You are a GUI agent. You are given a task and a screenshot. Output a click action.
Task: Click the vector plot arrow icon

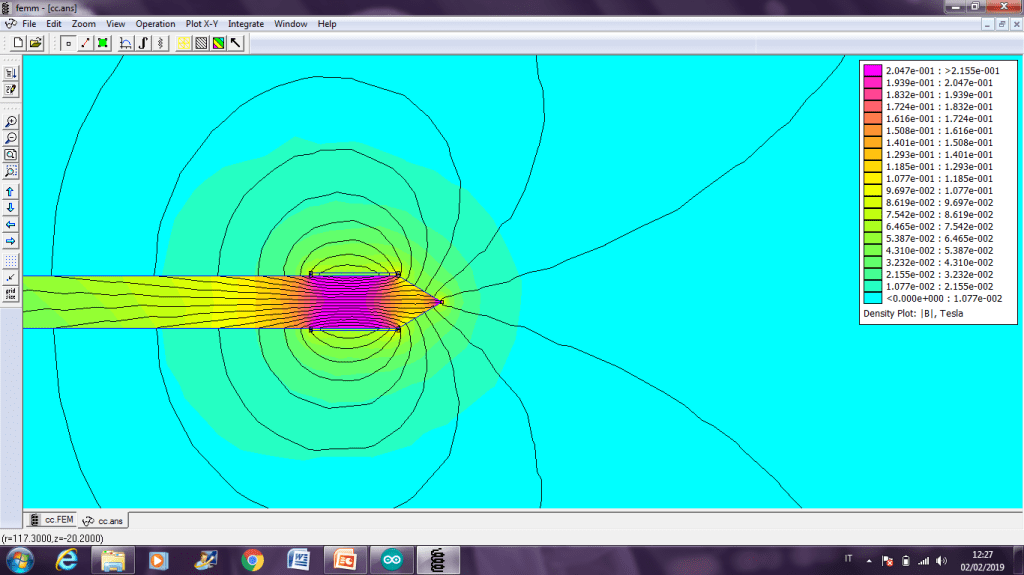(236, 43)
